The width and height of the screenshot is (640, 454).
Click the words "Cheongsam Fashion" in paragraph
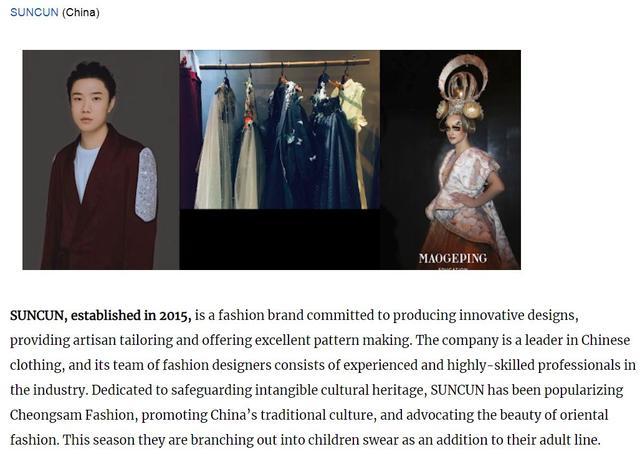72,415
